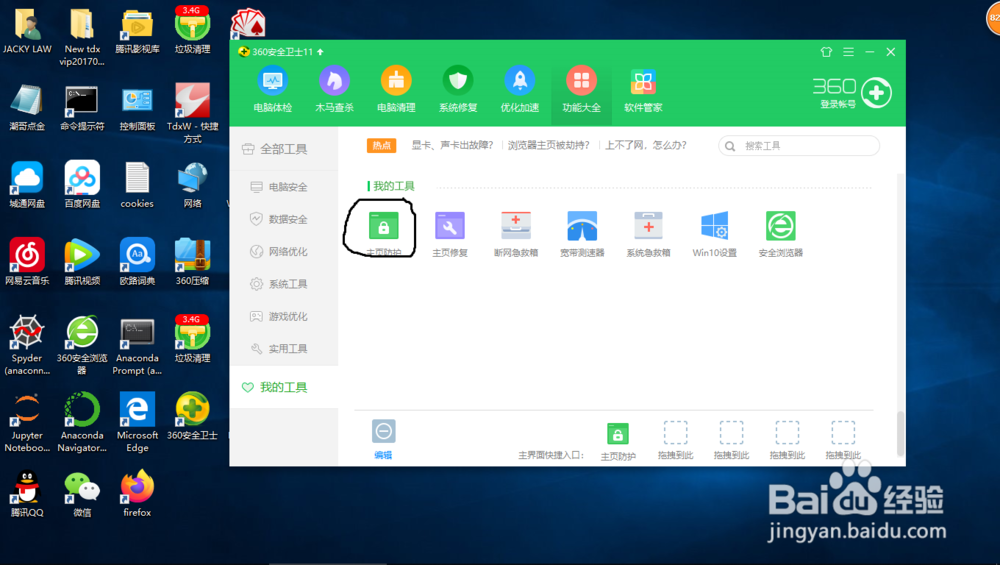This screenshot has height=565, width=1000.
Task: Open 腾讯视频 desktop icon
Action: (82, 261)
